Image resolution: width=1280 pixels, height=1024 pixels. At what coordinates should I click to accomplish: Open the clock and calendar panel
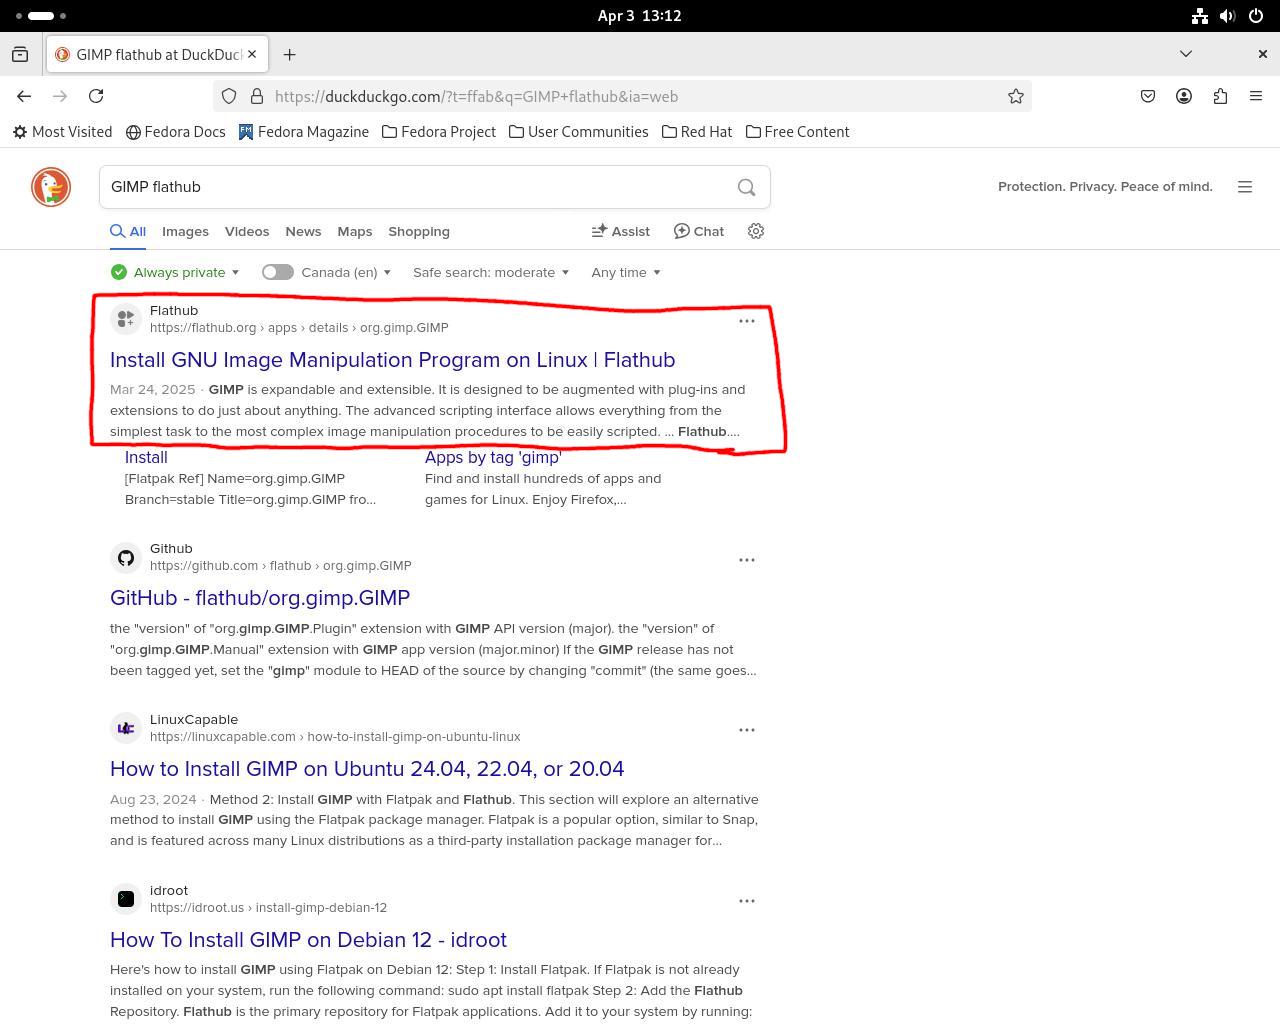(639, 16)
